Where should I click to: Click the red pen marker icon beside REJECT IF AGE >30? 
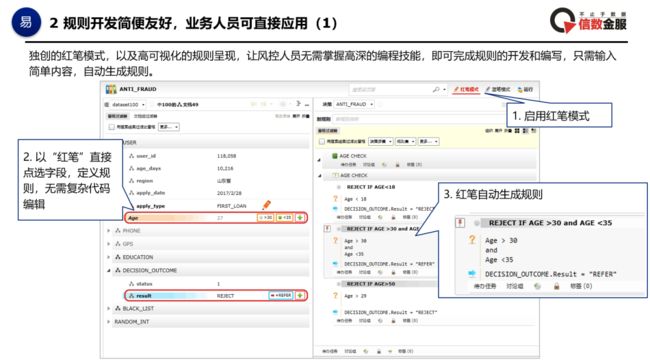[x=327, y=229]
